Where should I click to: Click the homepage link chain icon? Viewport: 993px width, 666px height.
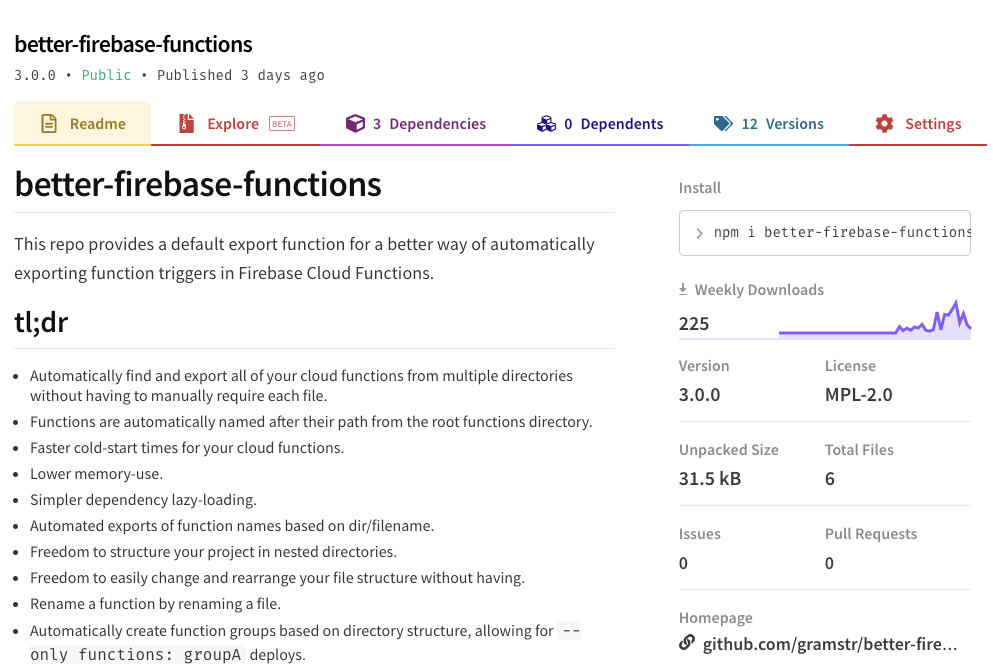[687, 643]
